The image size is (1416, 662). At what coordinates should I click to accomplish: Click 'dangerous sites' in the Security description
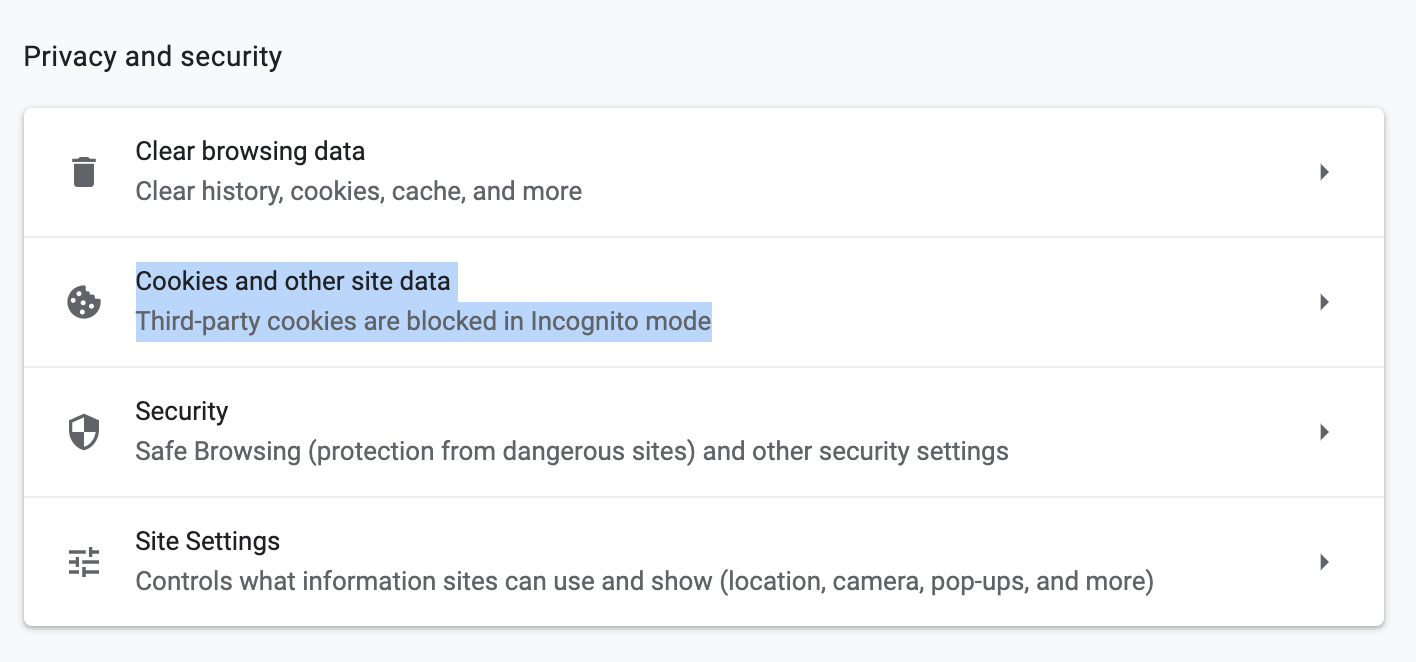[x=598, y=452]
